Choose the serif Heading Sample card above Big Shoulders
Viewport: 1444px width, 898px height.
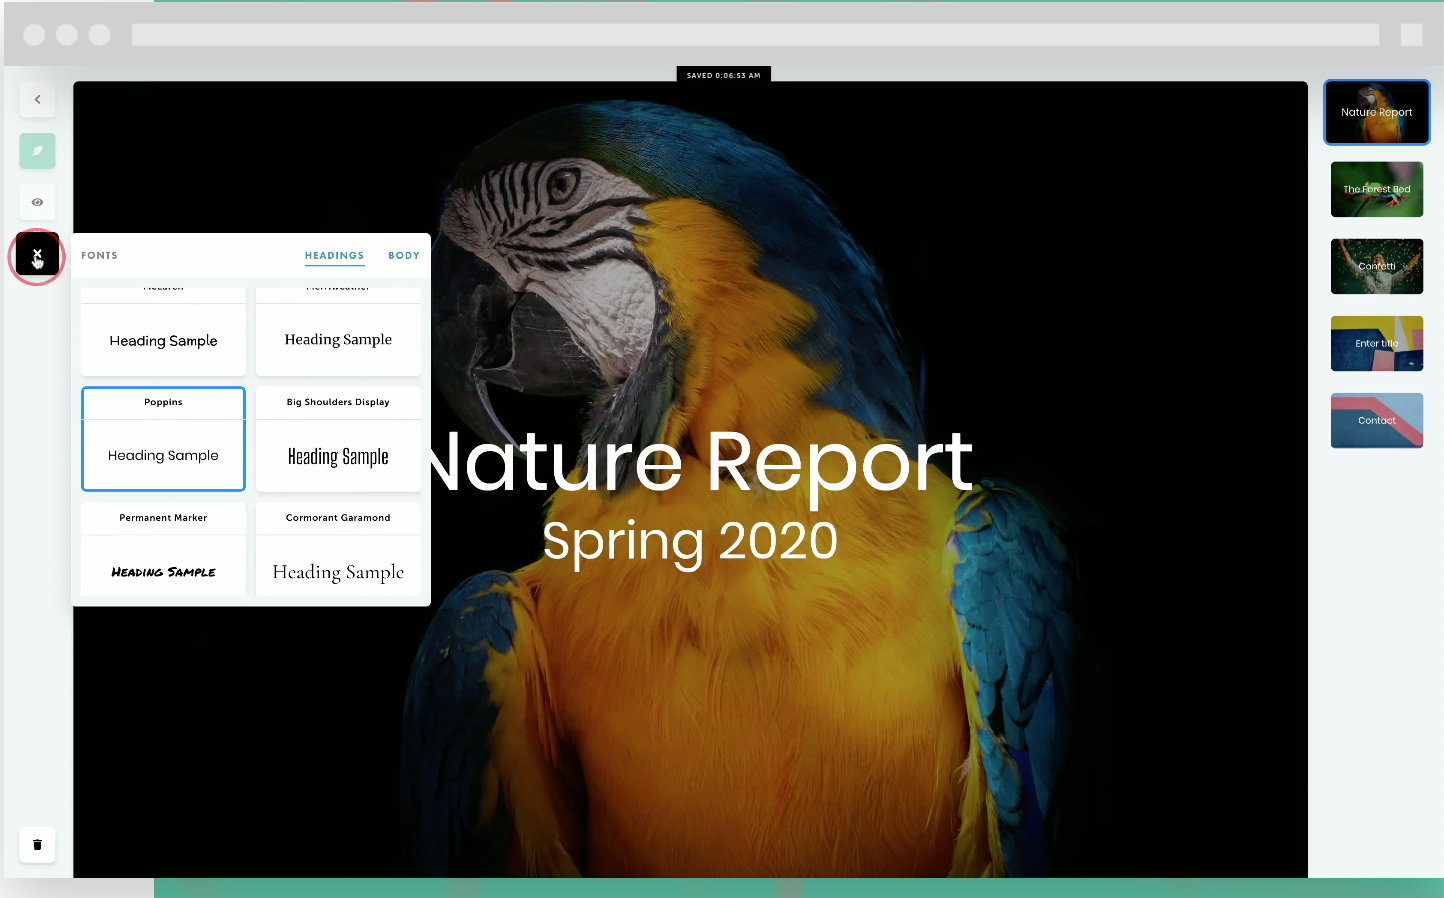[338, 332]
